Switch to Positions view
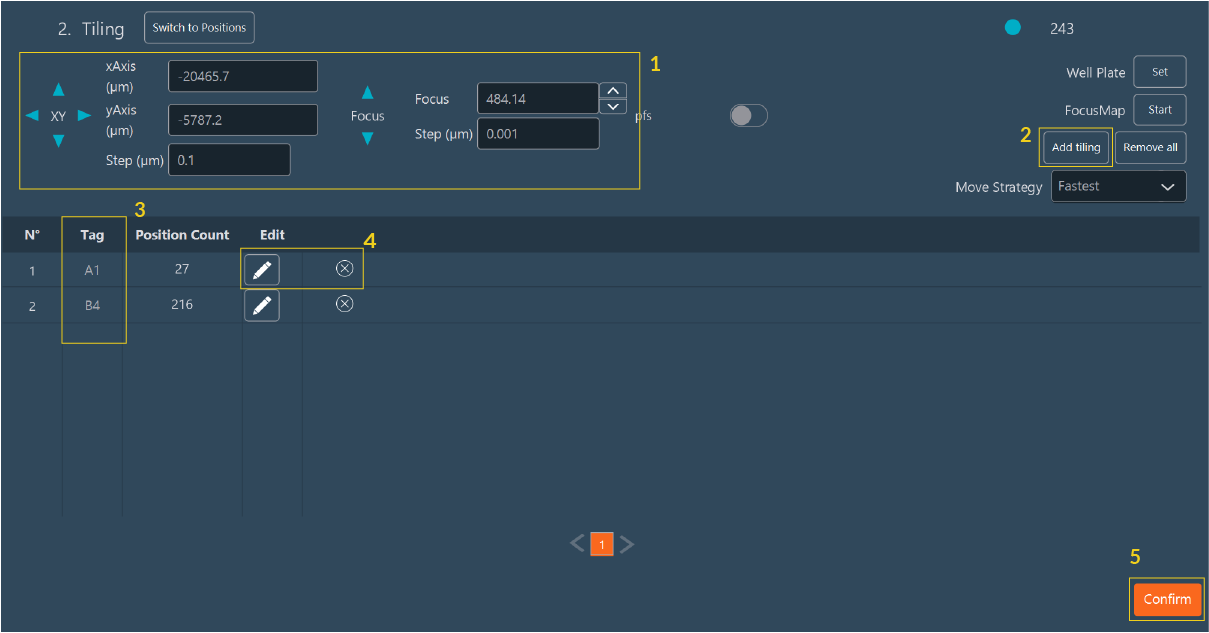Image resolution: width=1209 pixels, height=633 pixels. pos(199,27)
